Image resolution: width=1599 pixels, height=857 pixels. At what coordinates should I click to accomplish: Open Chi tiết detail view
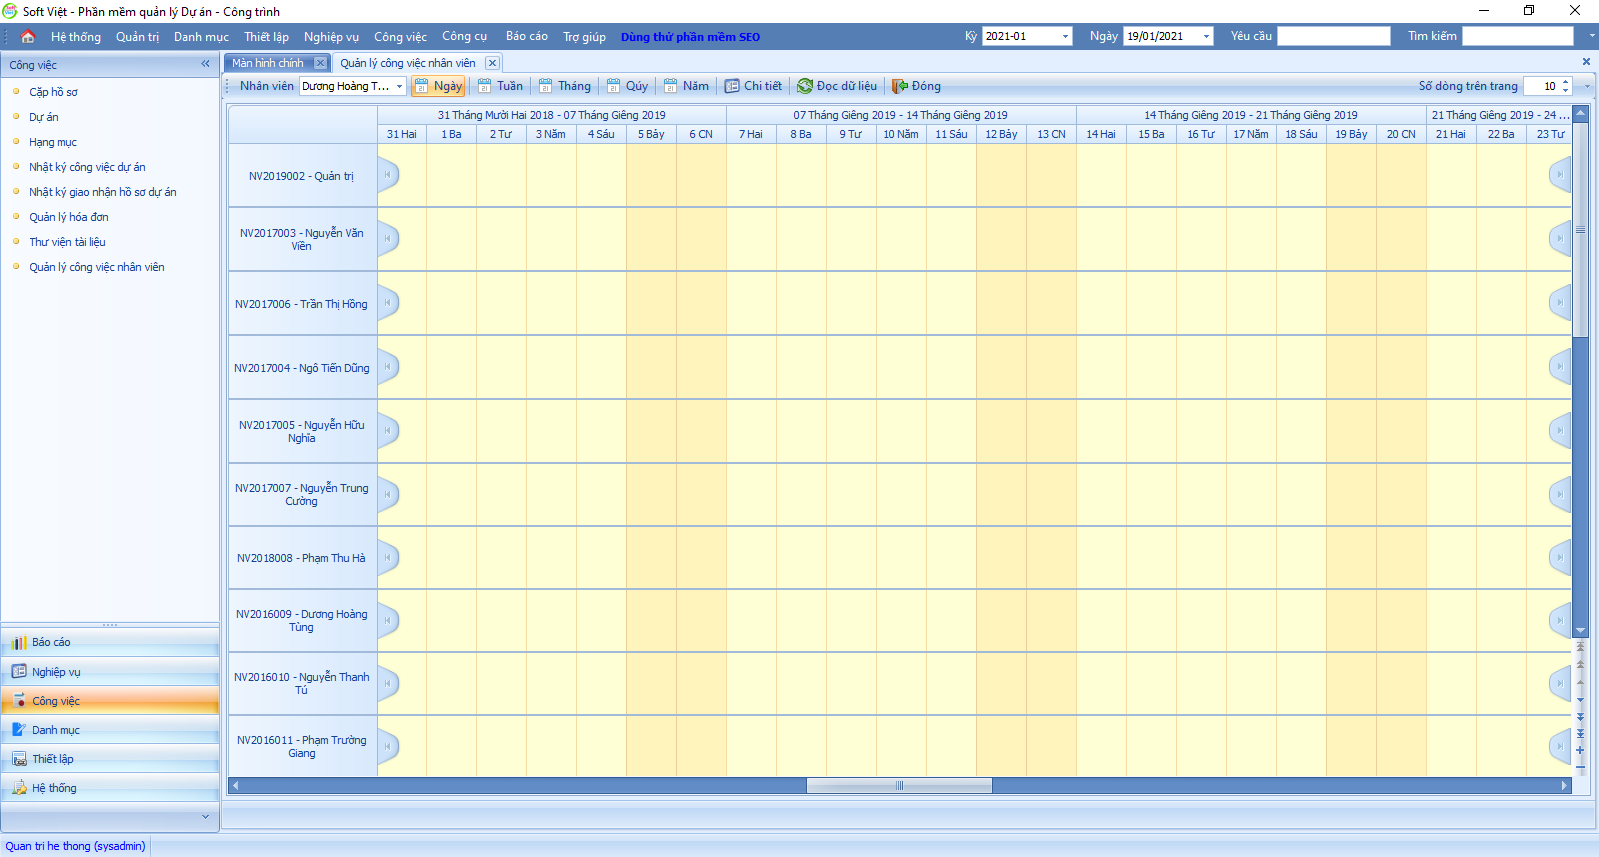[753, 86]
